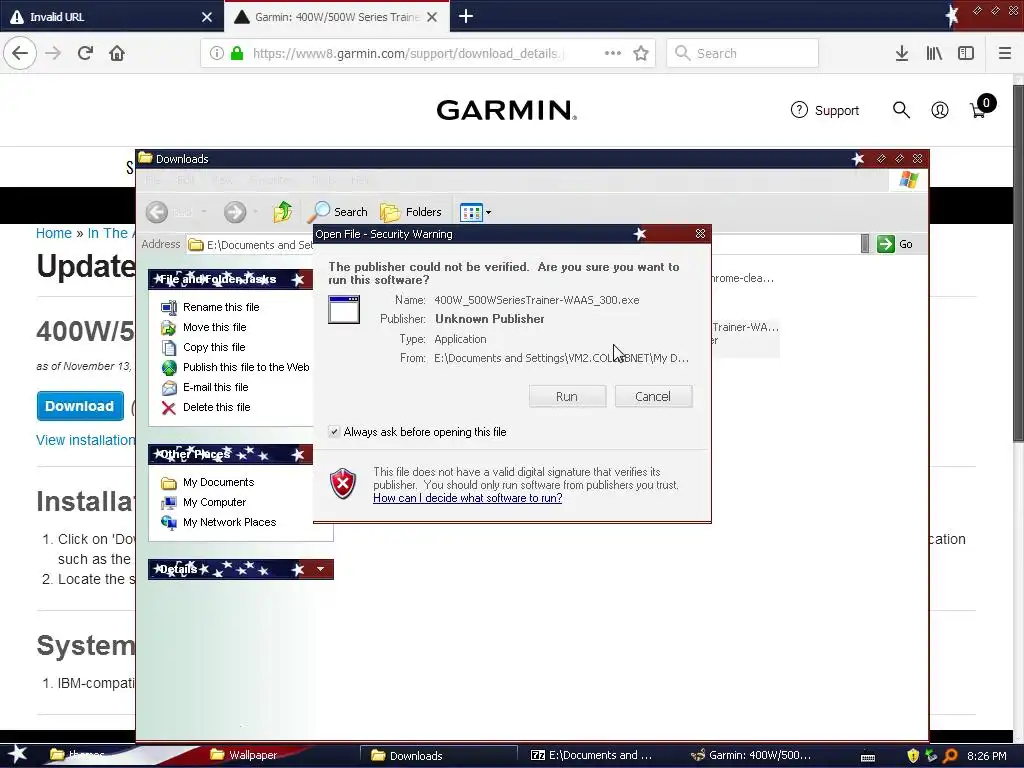Click Run in the Security Warning dialog

[567, 396]
